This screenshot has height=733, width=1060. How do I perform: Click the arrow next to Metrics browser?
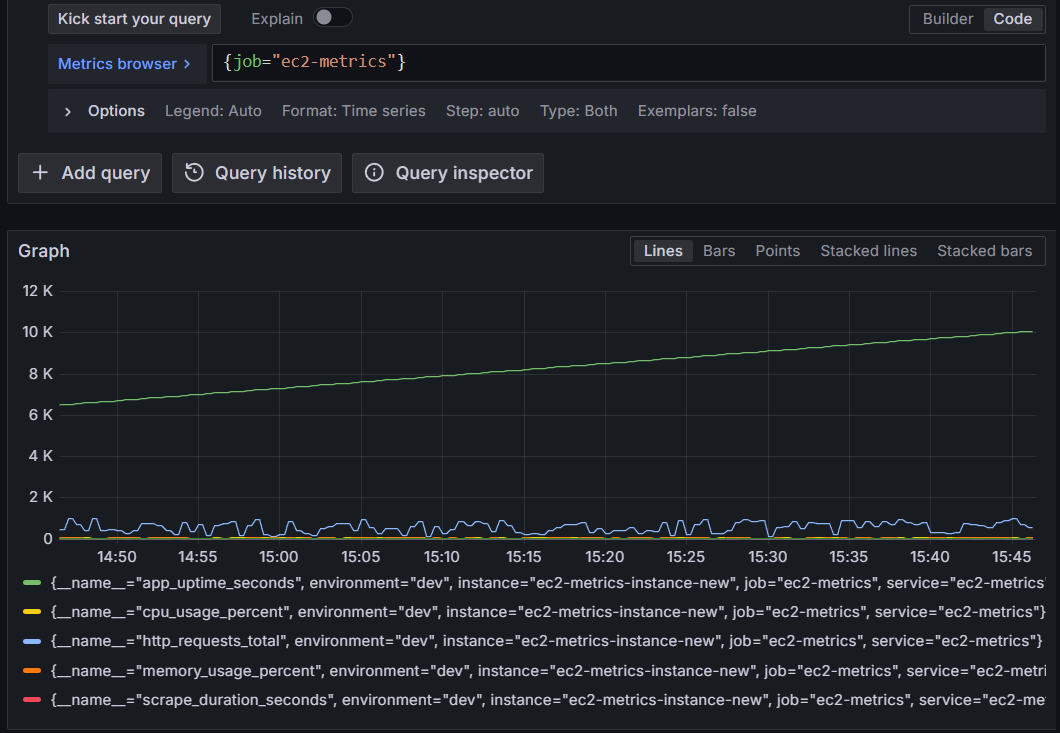[x=186, y=63]
